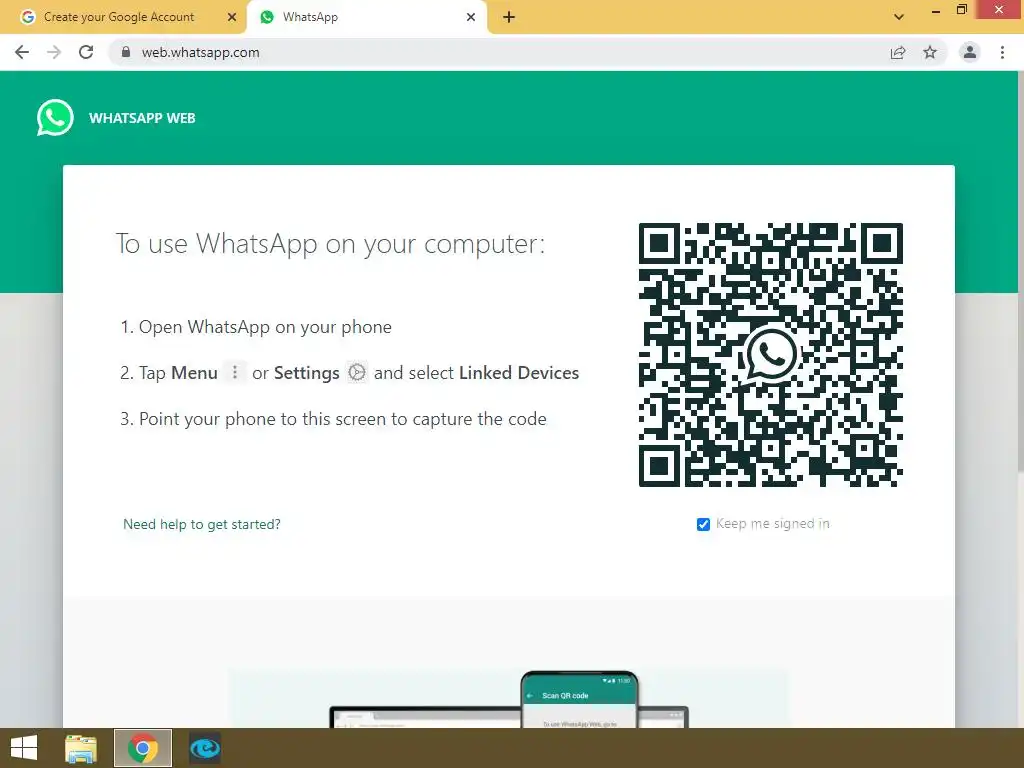Go forward to the next page
This screenshot has width=1024, height=768.
(x=54, y=52)
